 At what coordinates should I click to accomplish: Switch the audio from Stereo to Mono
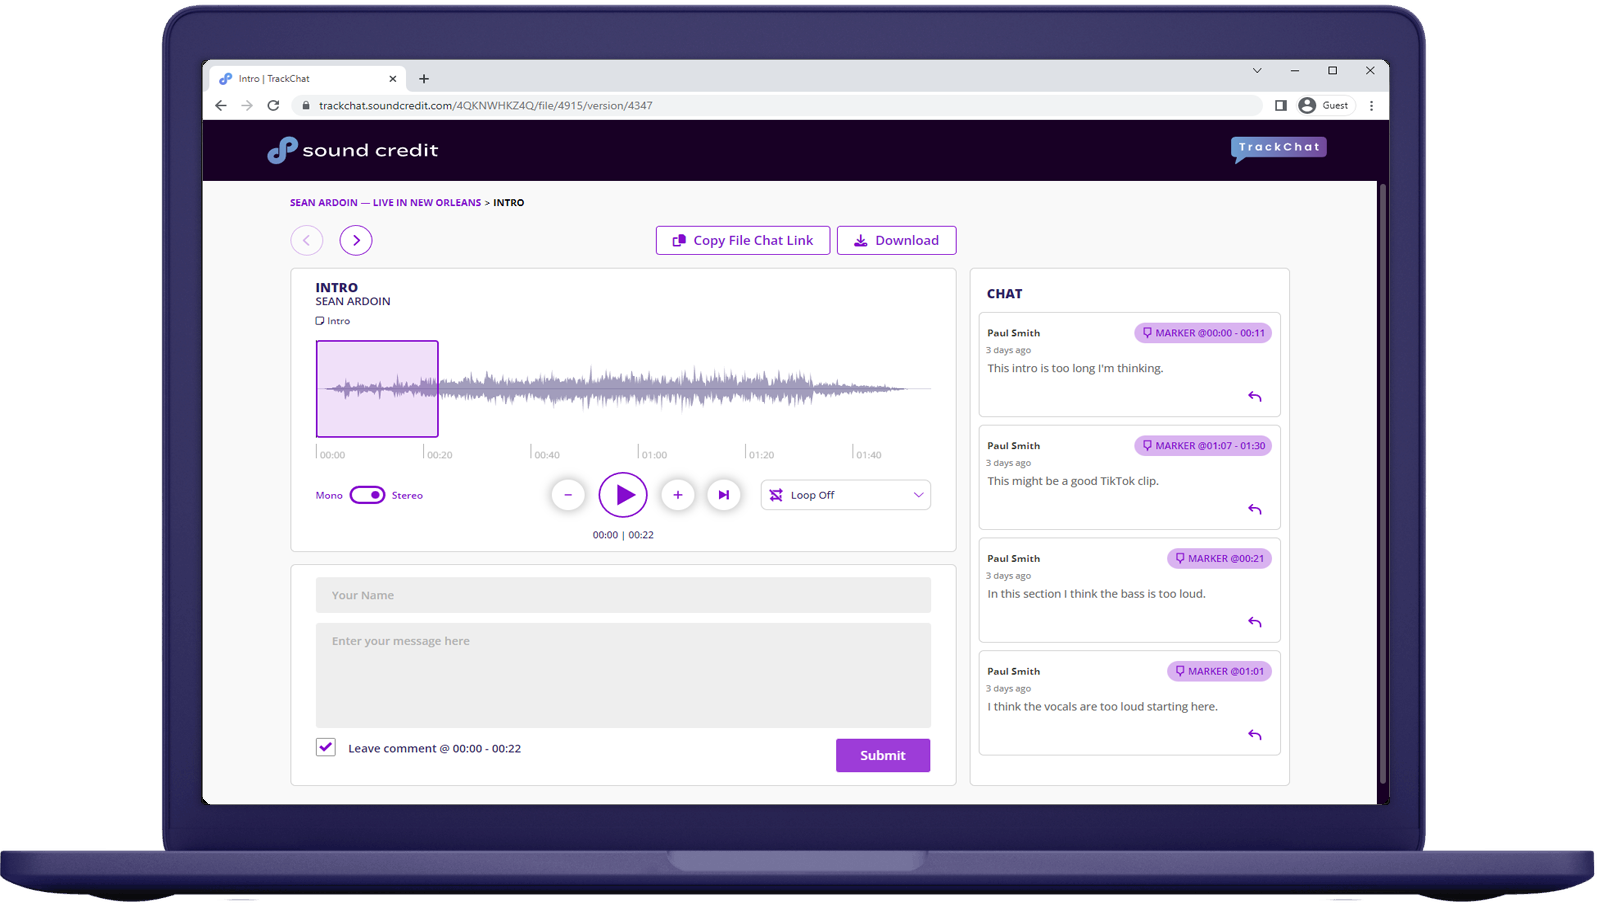pos(368,494)
